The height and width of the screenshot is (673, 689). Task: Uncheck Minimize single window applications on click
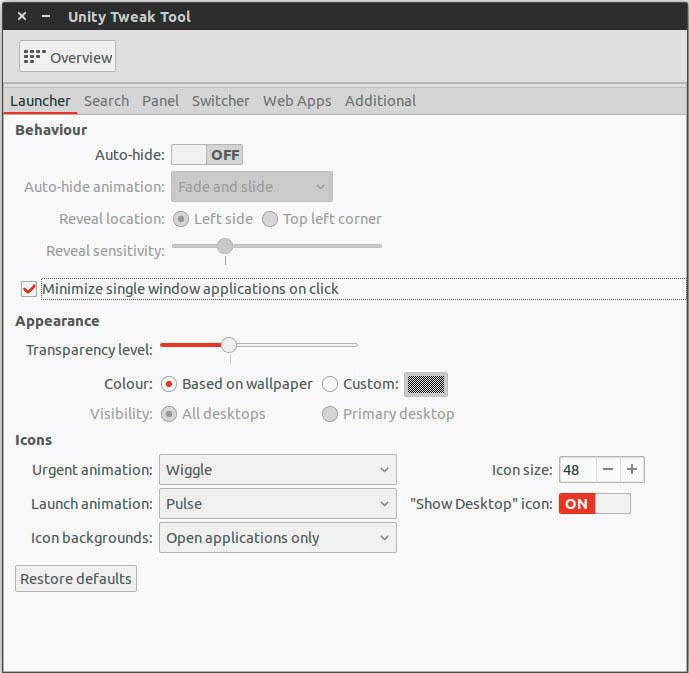pos(29,289)
